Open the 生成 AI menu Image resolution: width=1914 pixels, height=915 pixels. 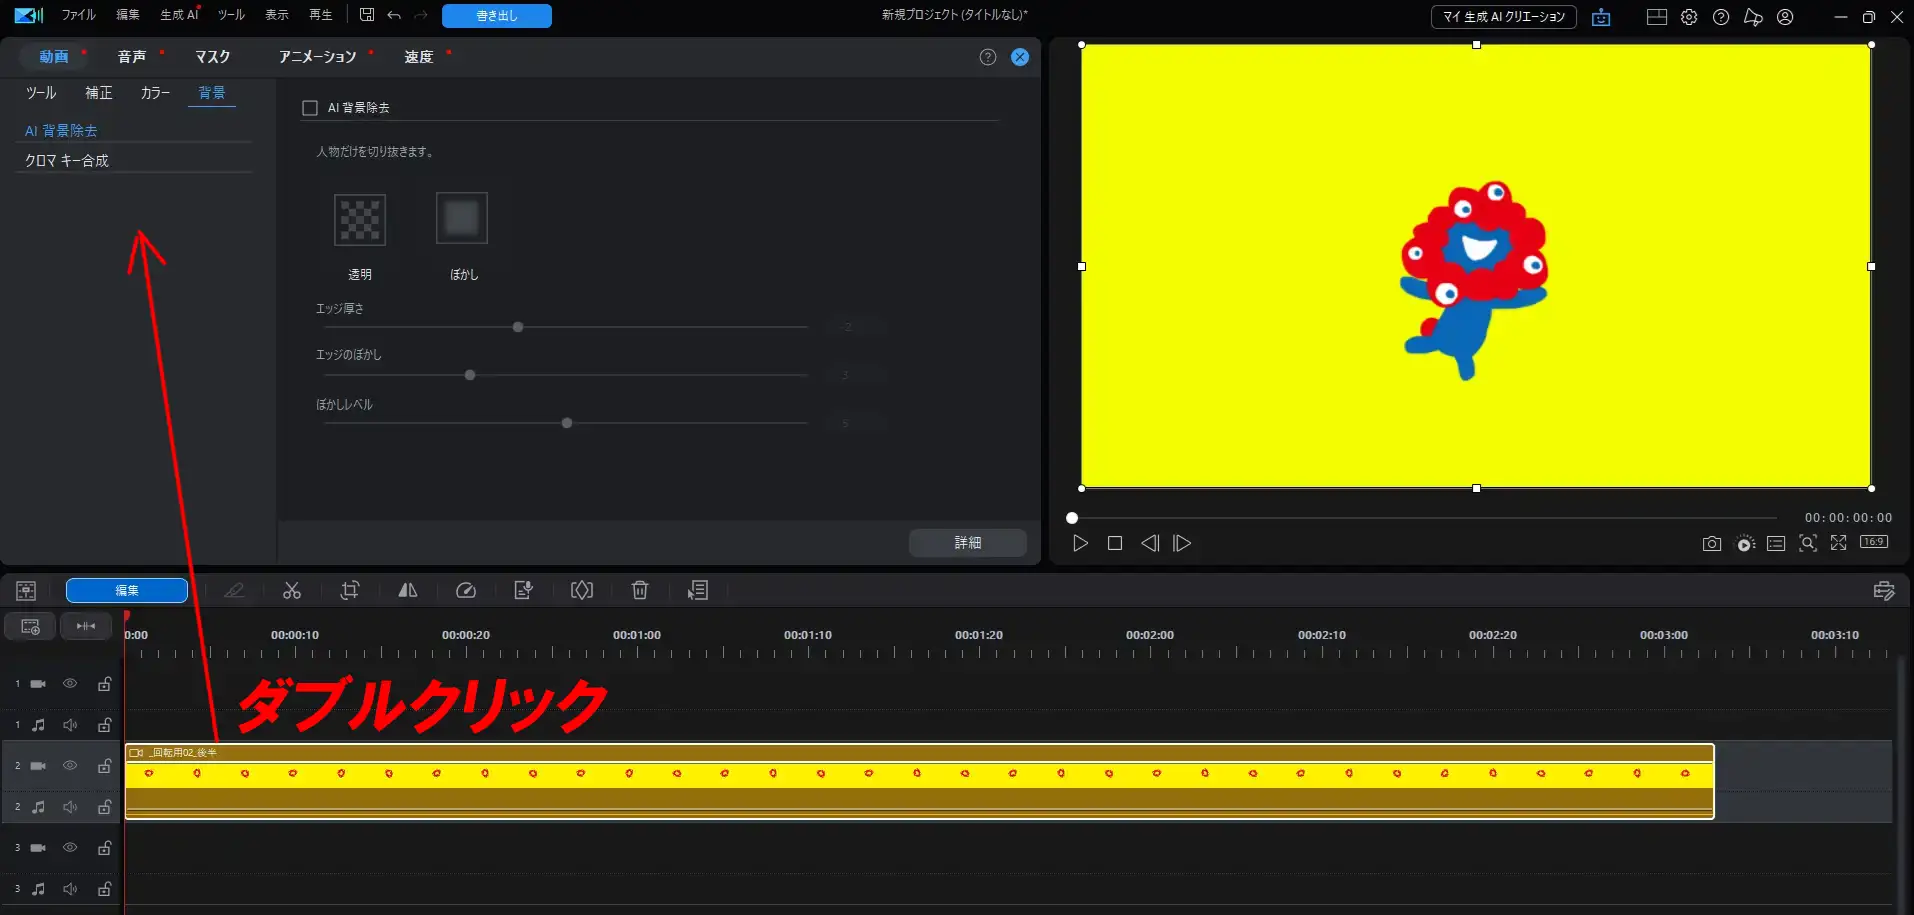click(x=179, y=15)
